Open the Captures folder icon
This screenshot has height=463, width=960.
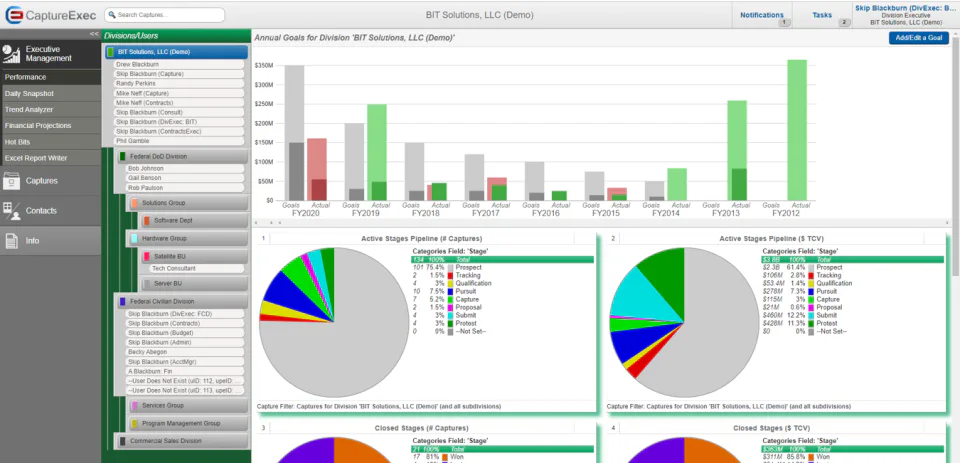(x=12, y=181)
